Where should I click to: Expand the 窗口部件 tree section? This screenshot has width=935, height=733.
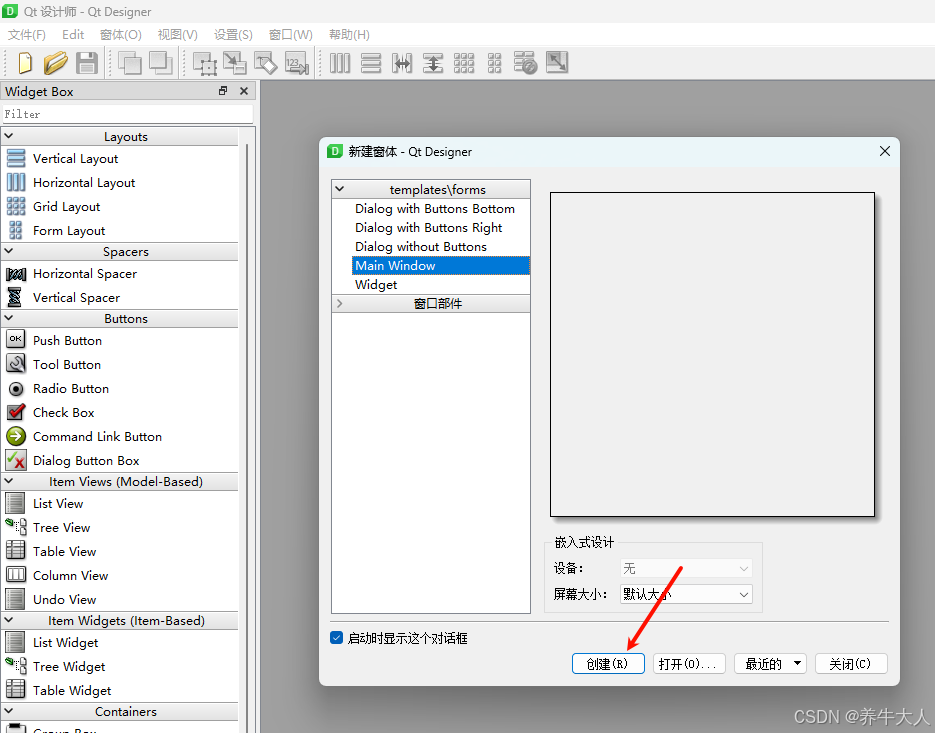[340, 304]
